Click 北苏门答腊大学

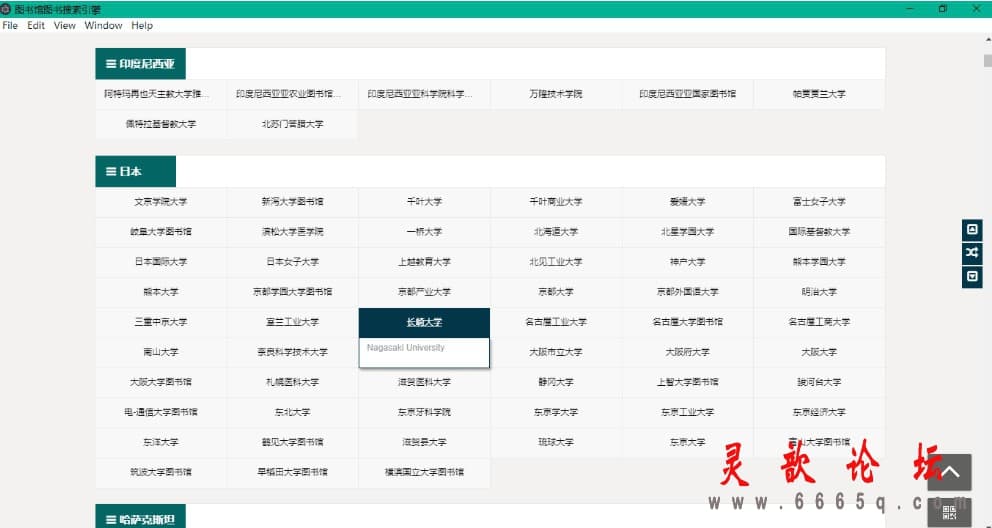(x=292, y=124)
